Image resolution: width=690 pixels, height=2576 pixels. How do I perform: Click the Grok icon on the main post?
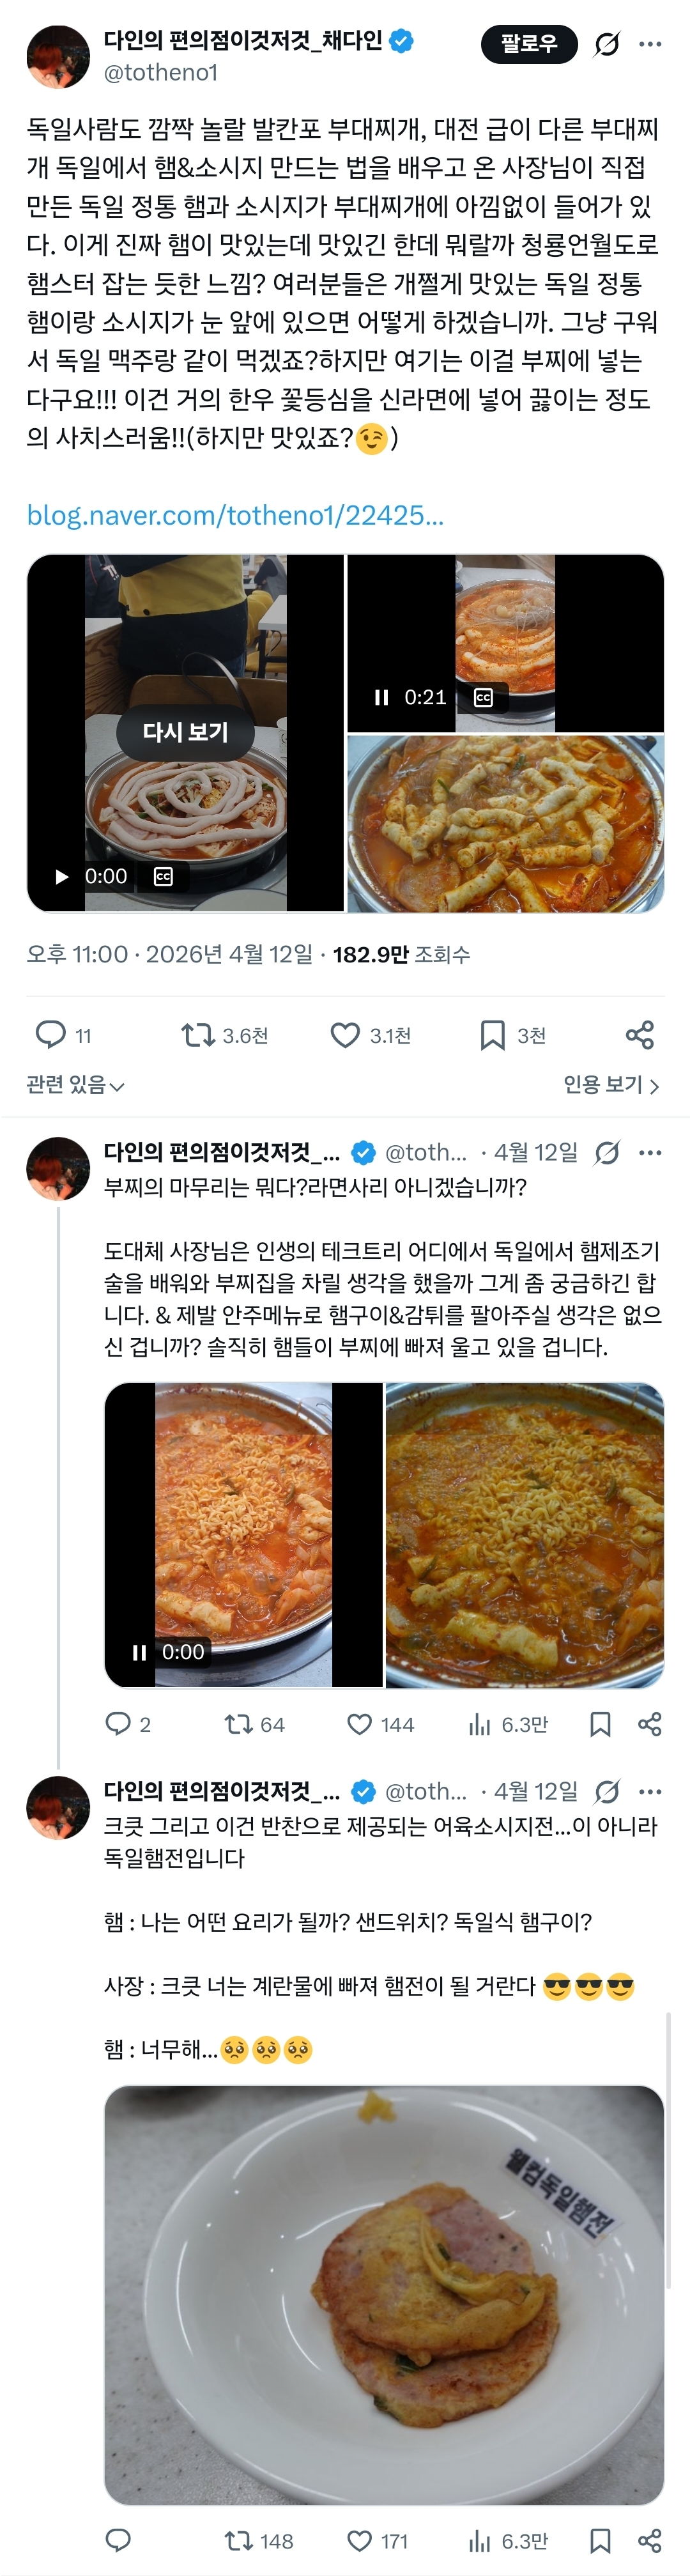pyautogui.click(x=607, y=44)
